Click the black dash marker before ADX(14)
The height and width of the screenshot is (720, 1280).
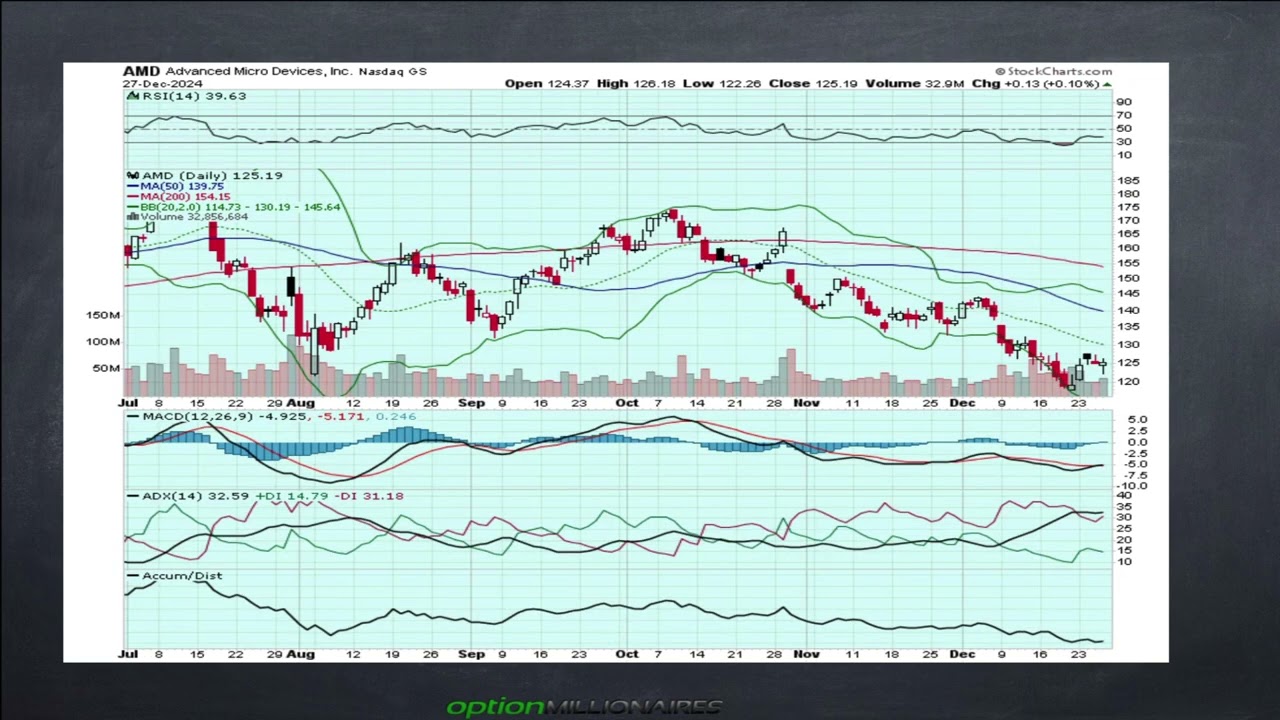click(x=133, y=496)
